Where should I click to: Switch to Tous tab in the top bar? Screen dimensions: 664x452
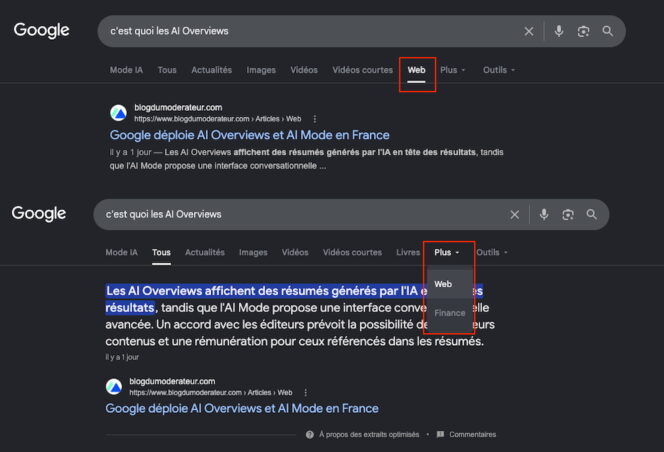pyautogui.click(x=167, y=70)
